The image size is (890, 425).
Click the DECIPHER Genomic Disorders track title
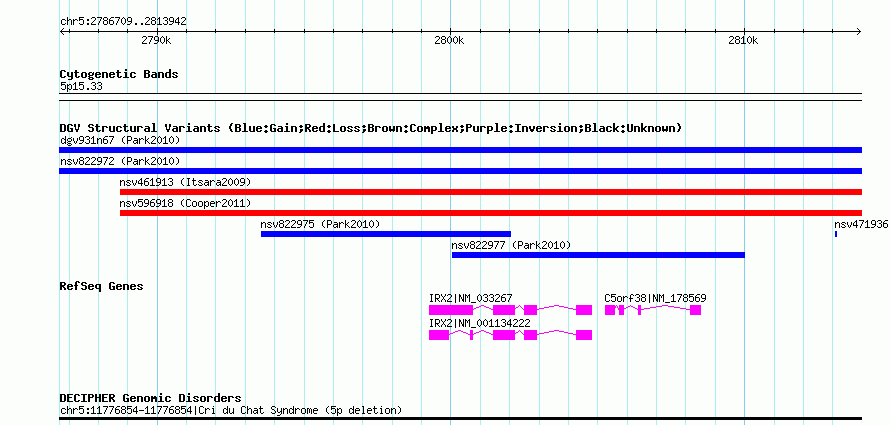click(150, 398)
